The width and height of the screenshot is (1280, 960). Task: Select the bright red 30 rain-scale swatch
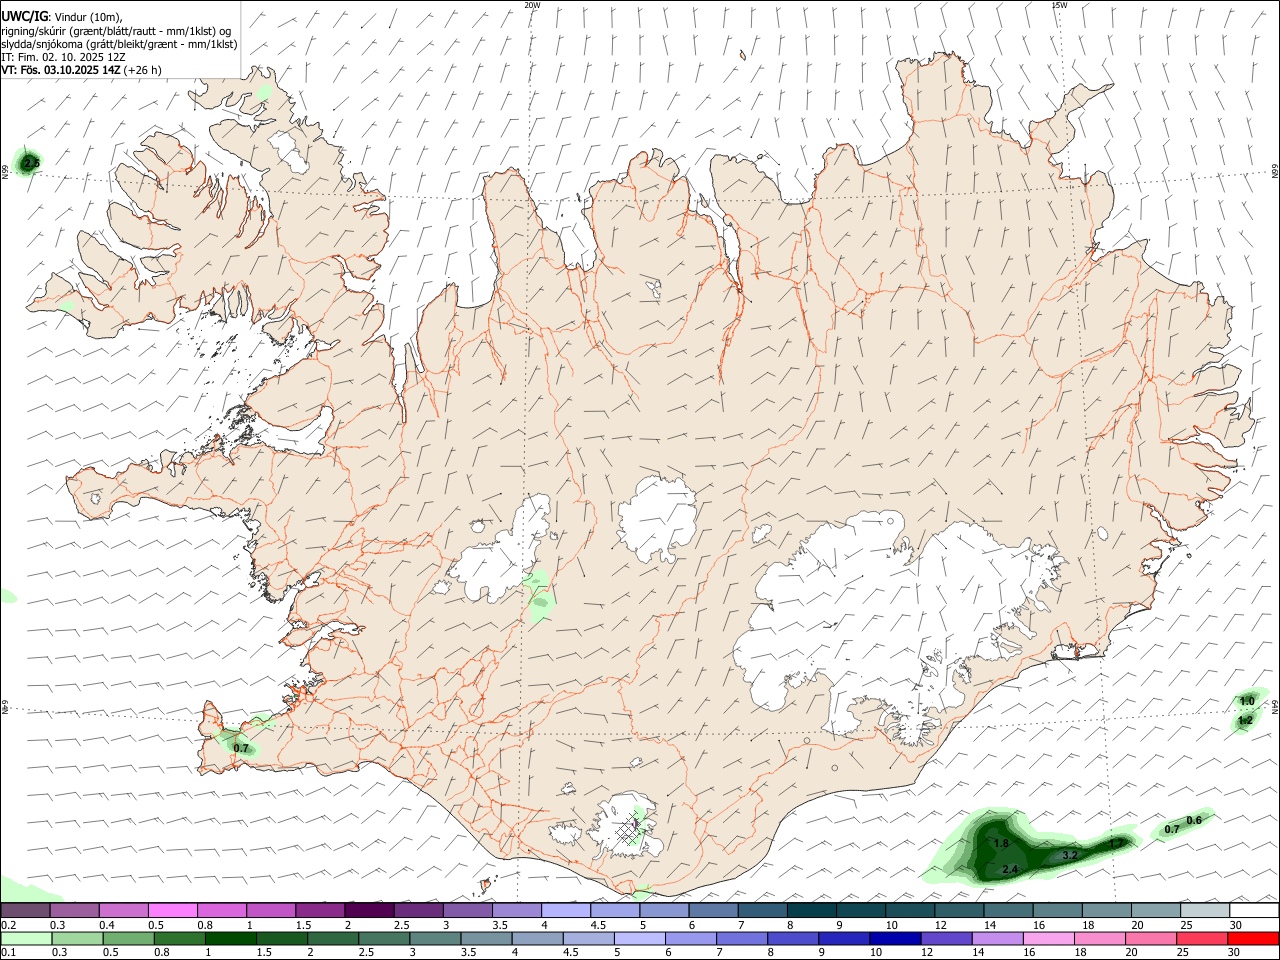pos(1253,938)
